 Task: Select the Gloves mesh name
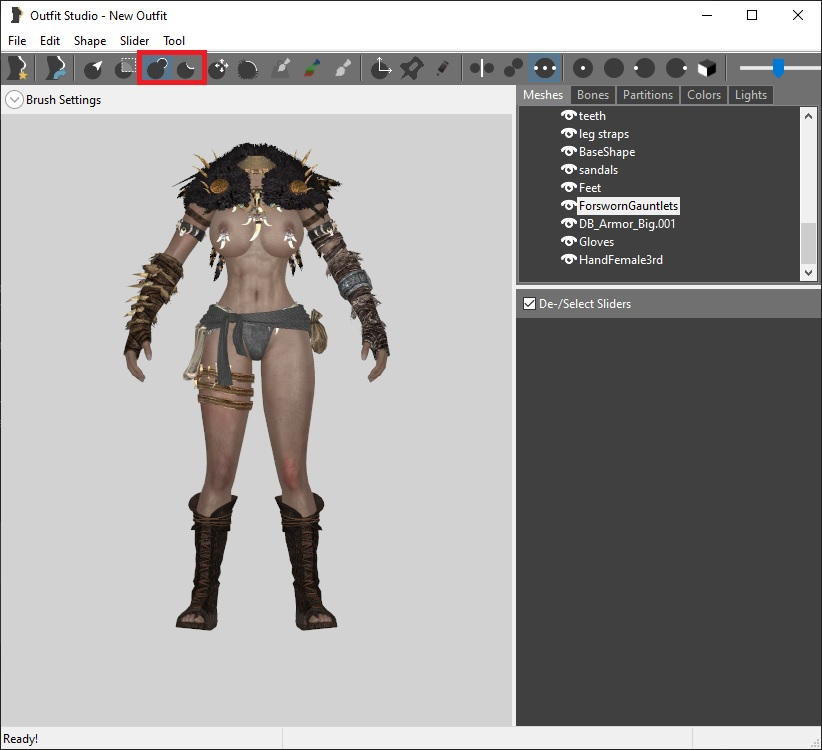(x=596, y=242)
